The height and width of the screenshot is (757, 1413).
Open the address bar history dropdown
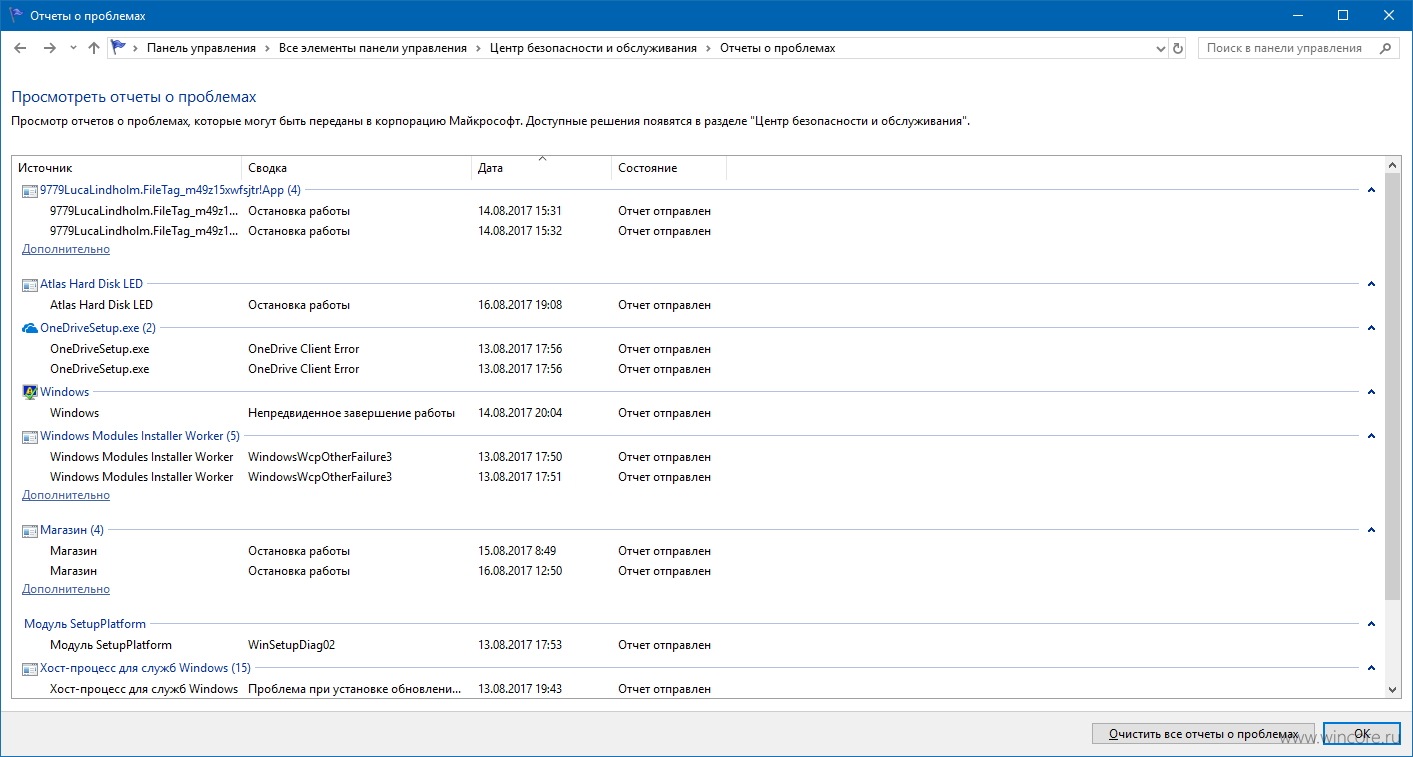1161,48
